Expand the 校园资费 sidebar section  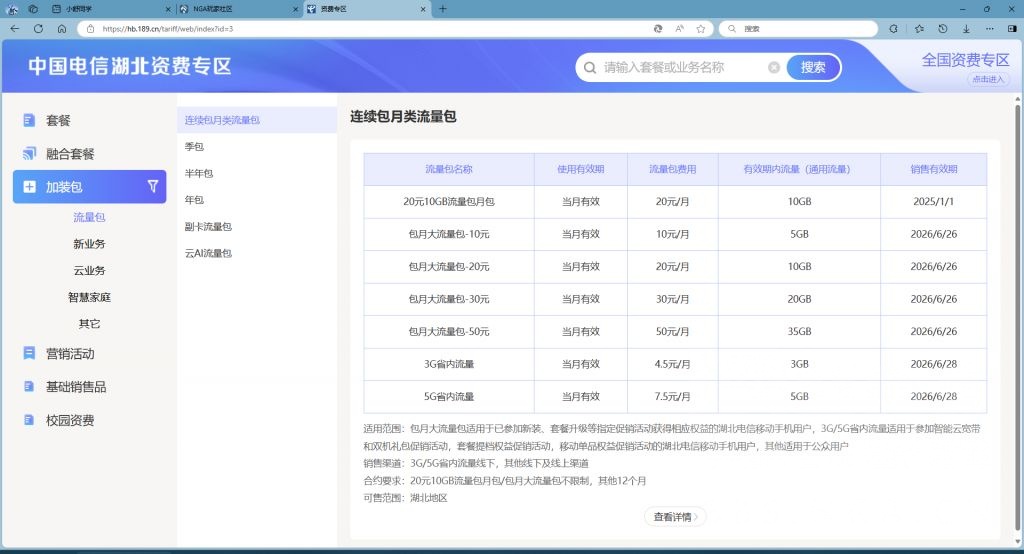[x=70, y=421]
